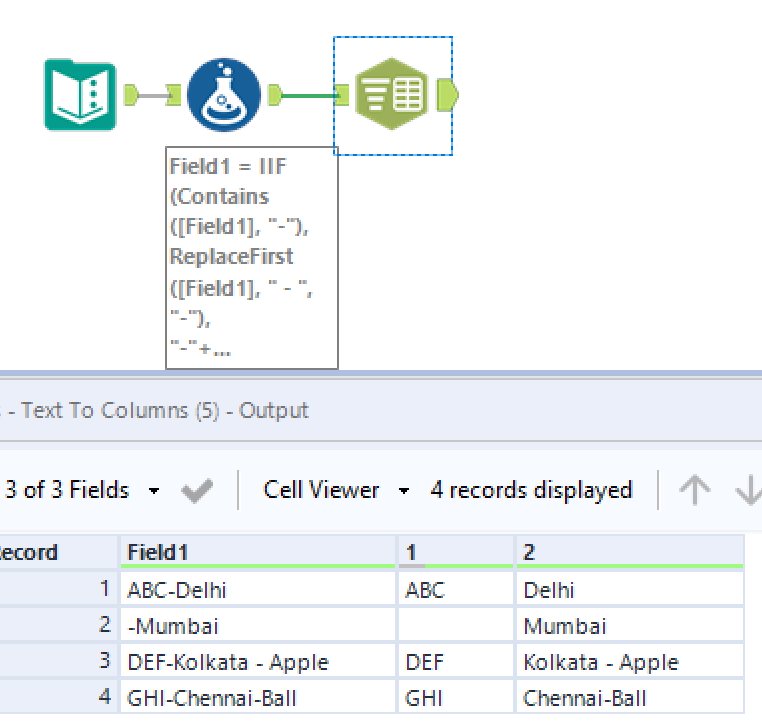Select column header 2 in results
762x723 pixels.
click(x=629, y=552)
